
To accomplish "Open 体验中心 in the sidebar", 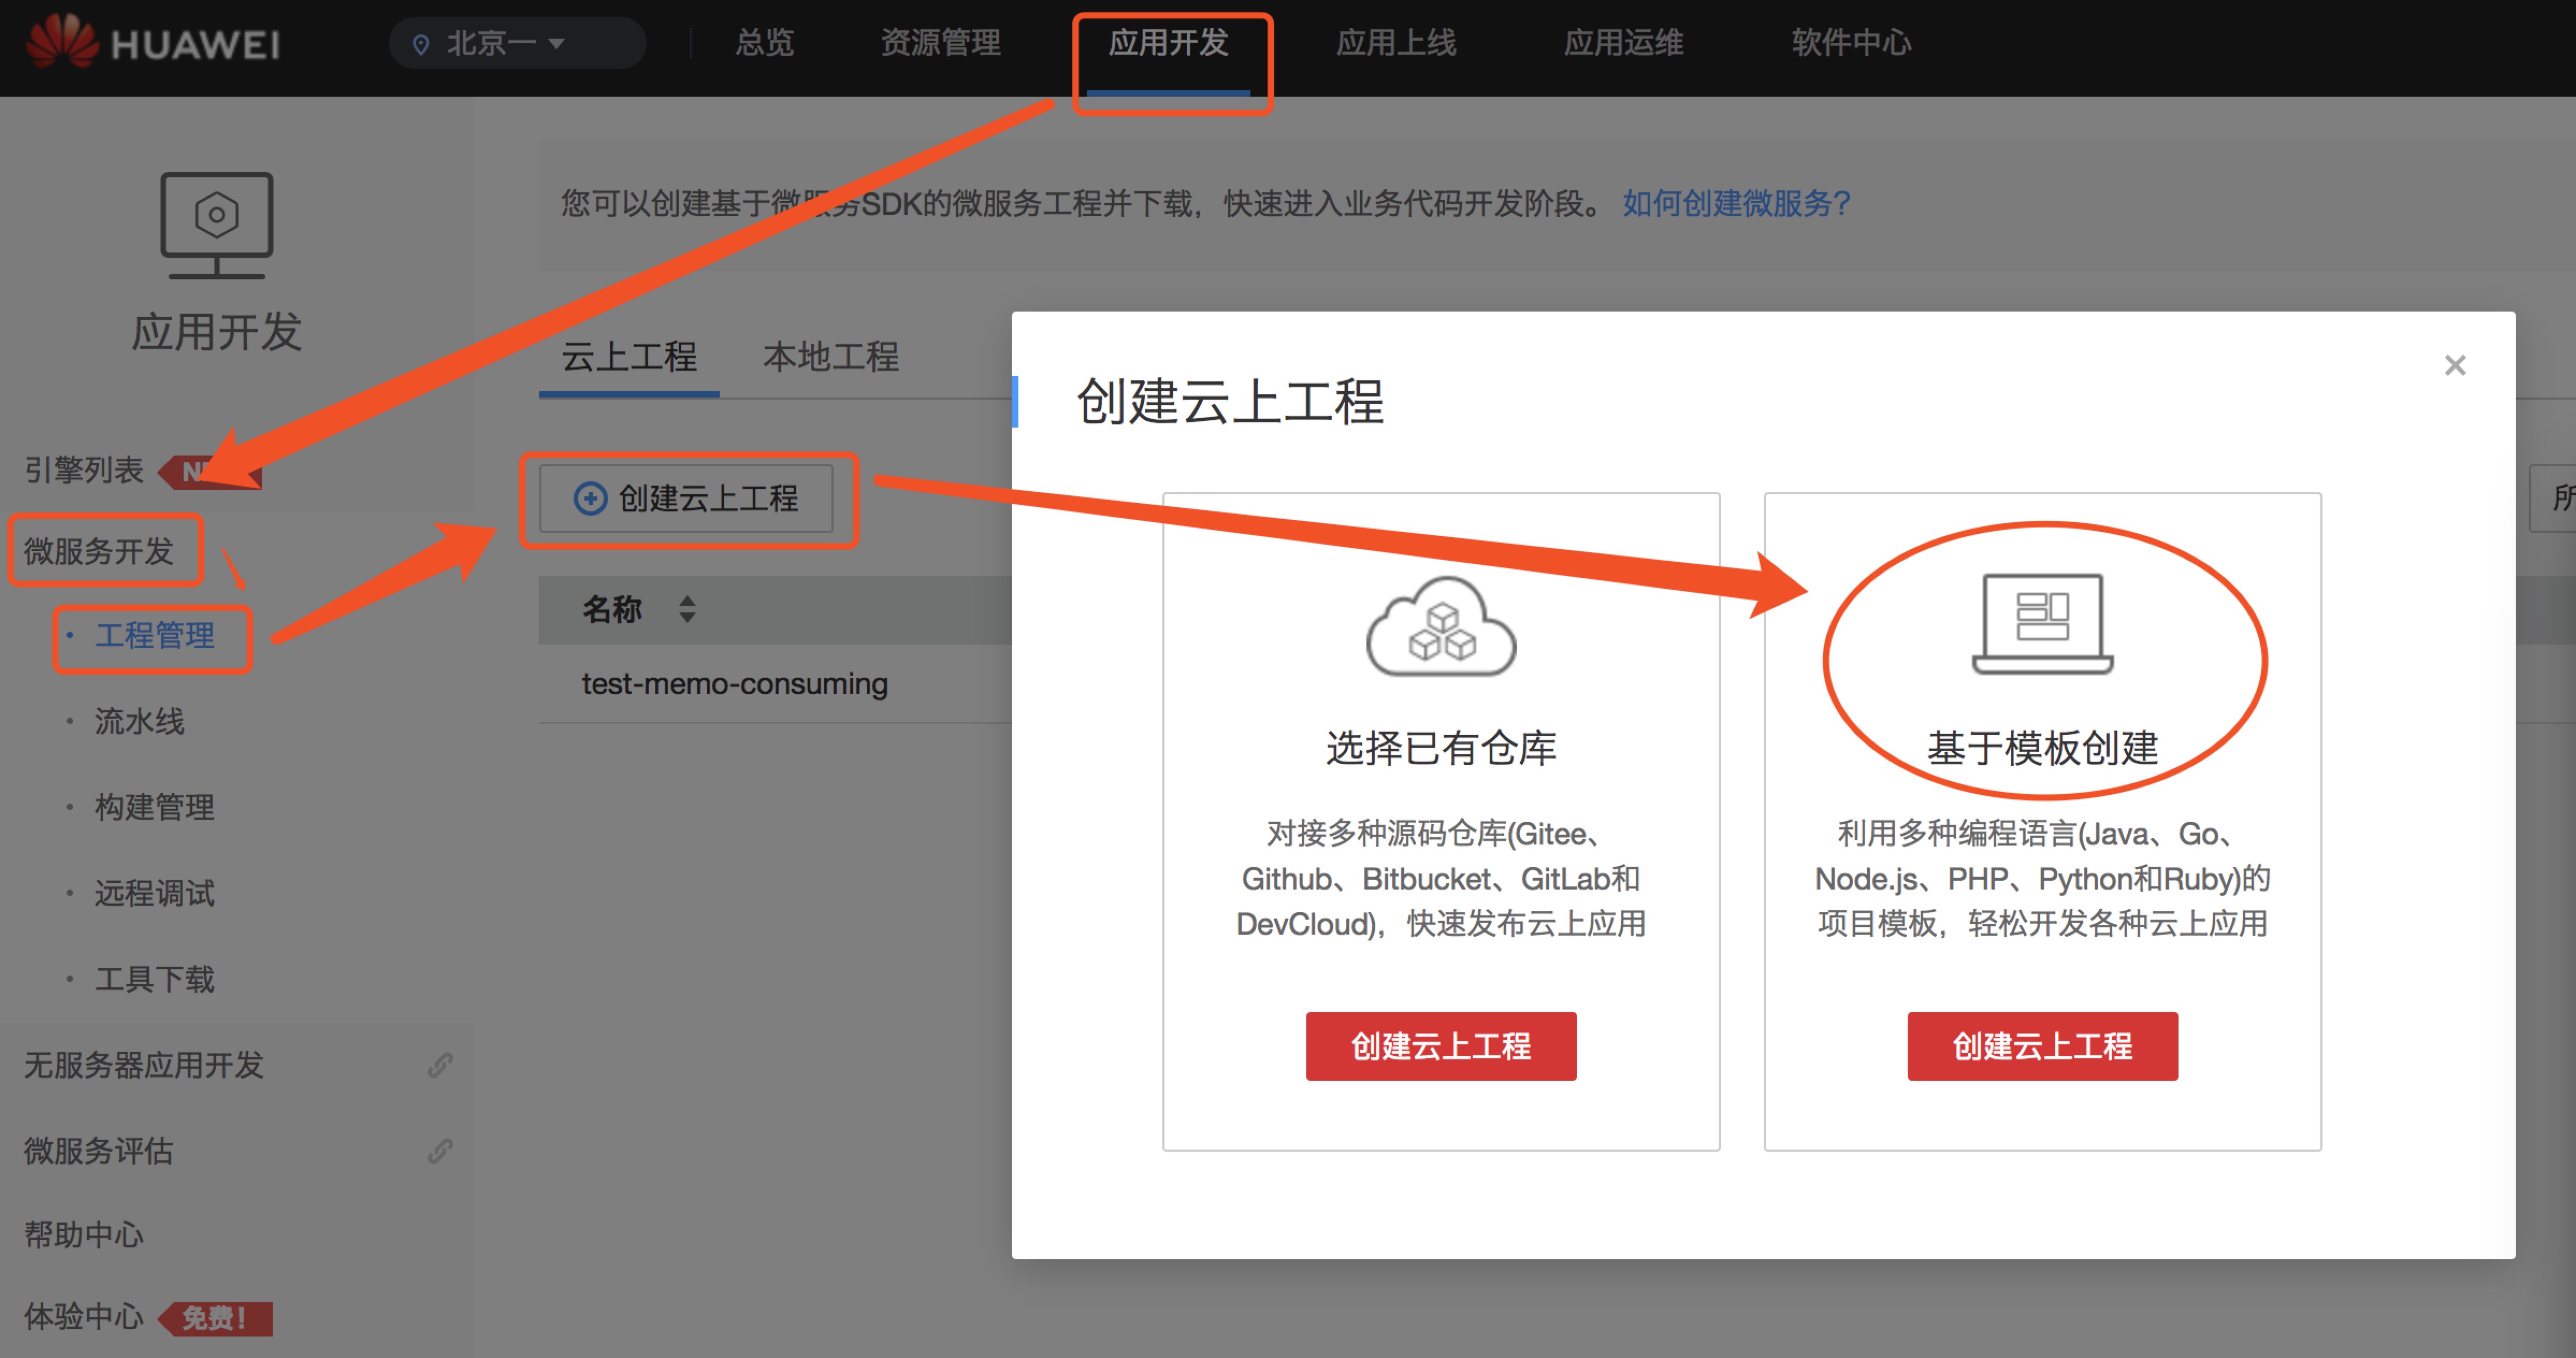I will pyautogui.click(x=84, y=1317).
